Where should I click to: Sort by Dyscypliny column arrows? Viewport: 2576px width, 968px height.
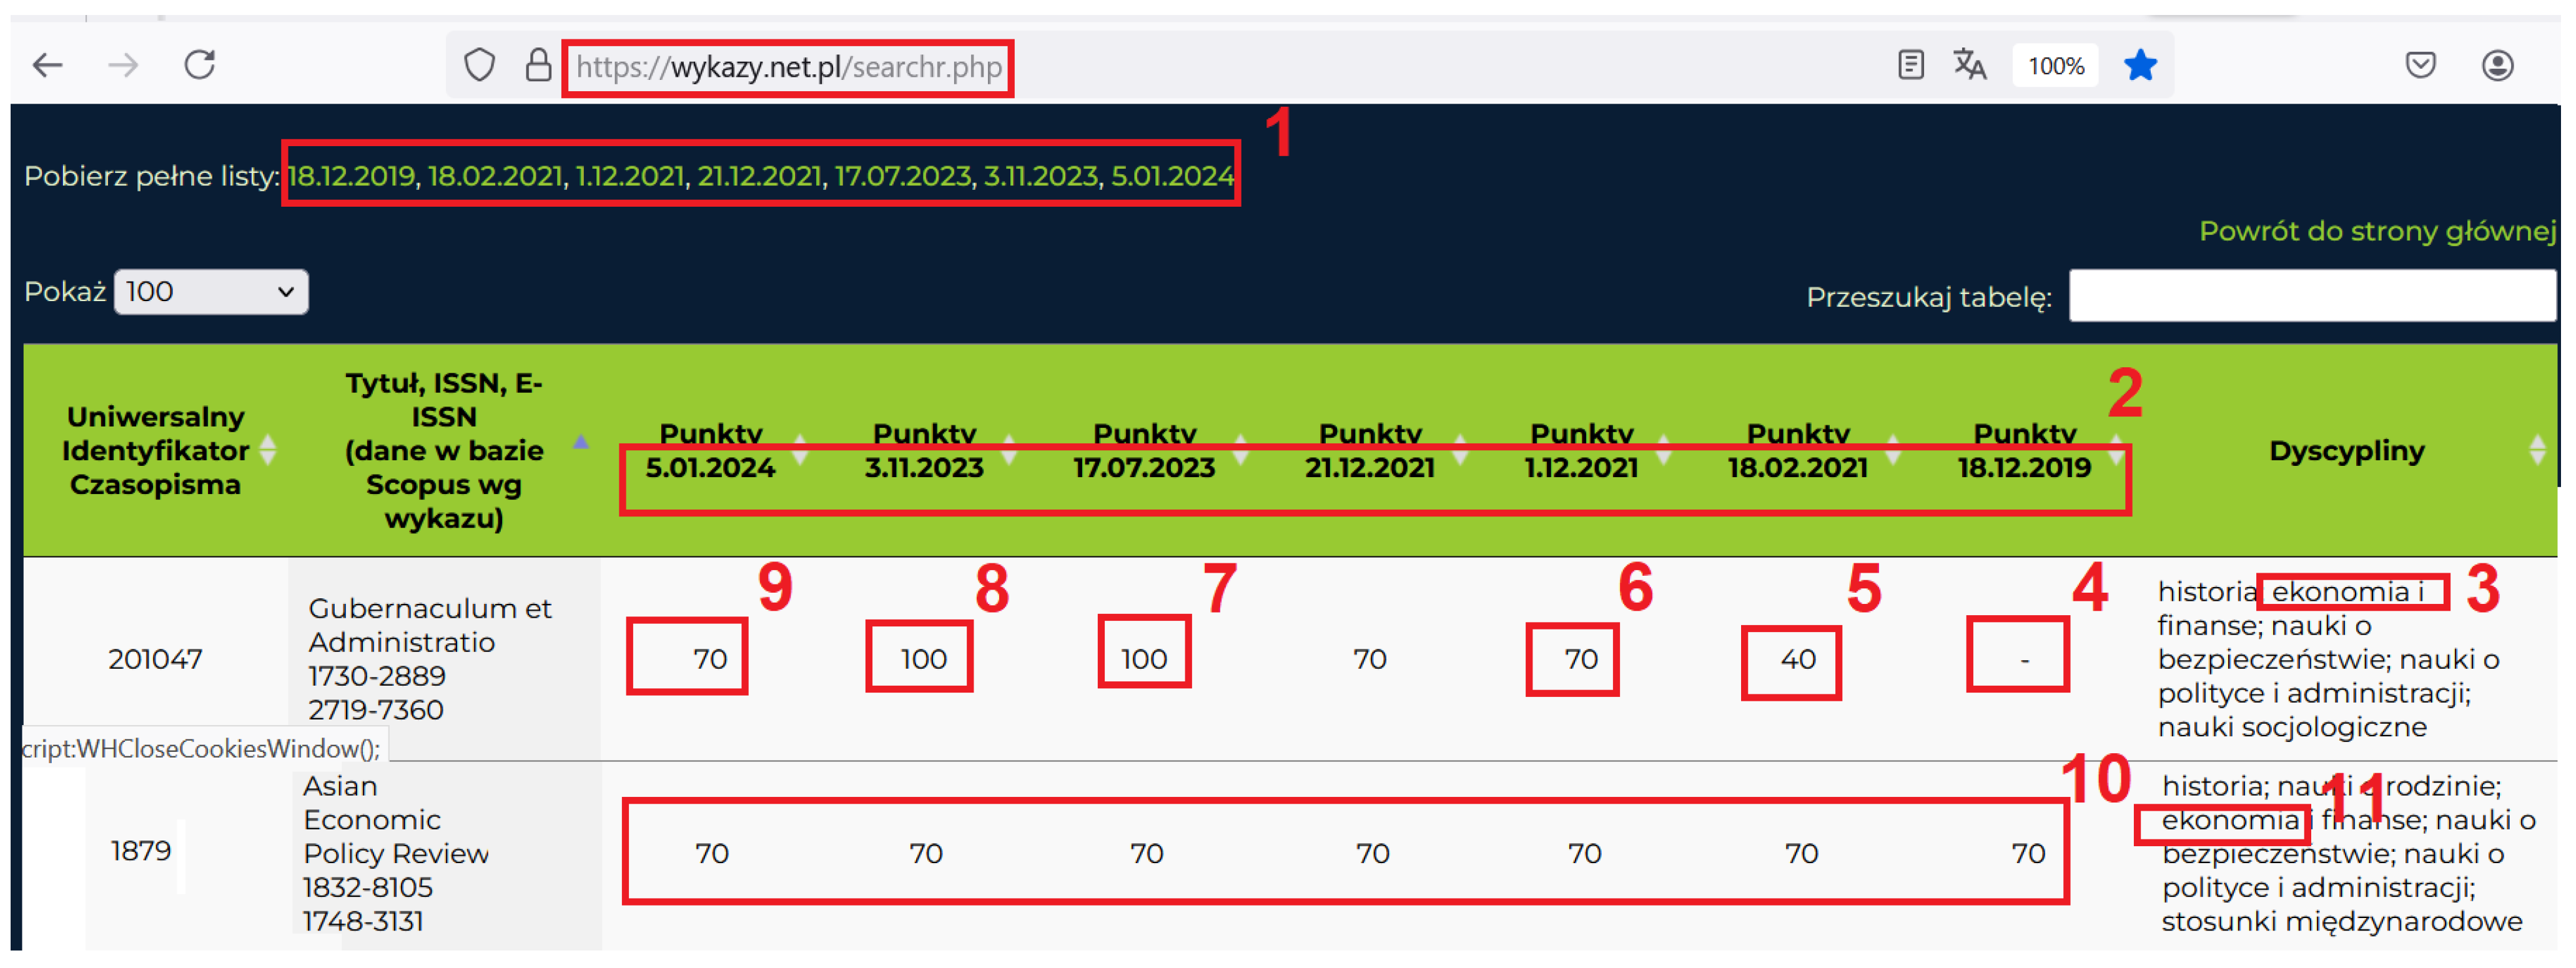pyautogui.click(x=2537, y=451)
